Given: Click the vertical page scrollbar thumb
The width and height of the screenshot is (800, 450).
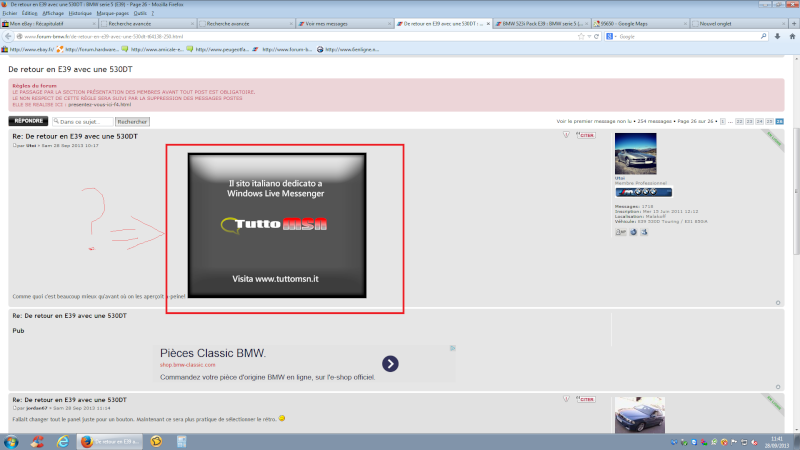Looking at the screenshot, I should pos(796,191).
